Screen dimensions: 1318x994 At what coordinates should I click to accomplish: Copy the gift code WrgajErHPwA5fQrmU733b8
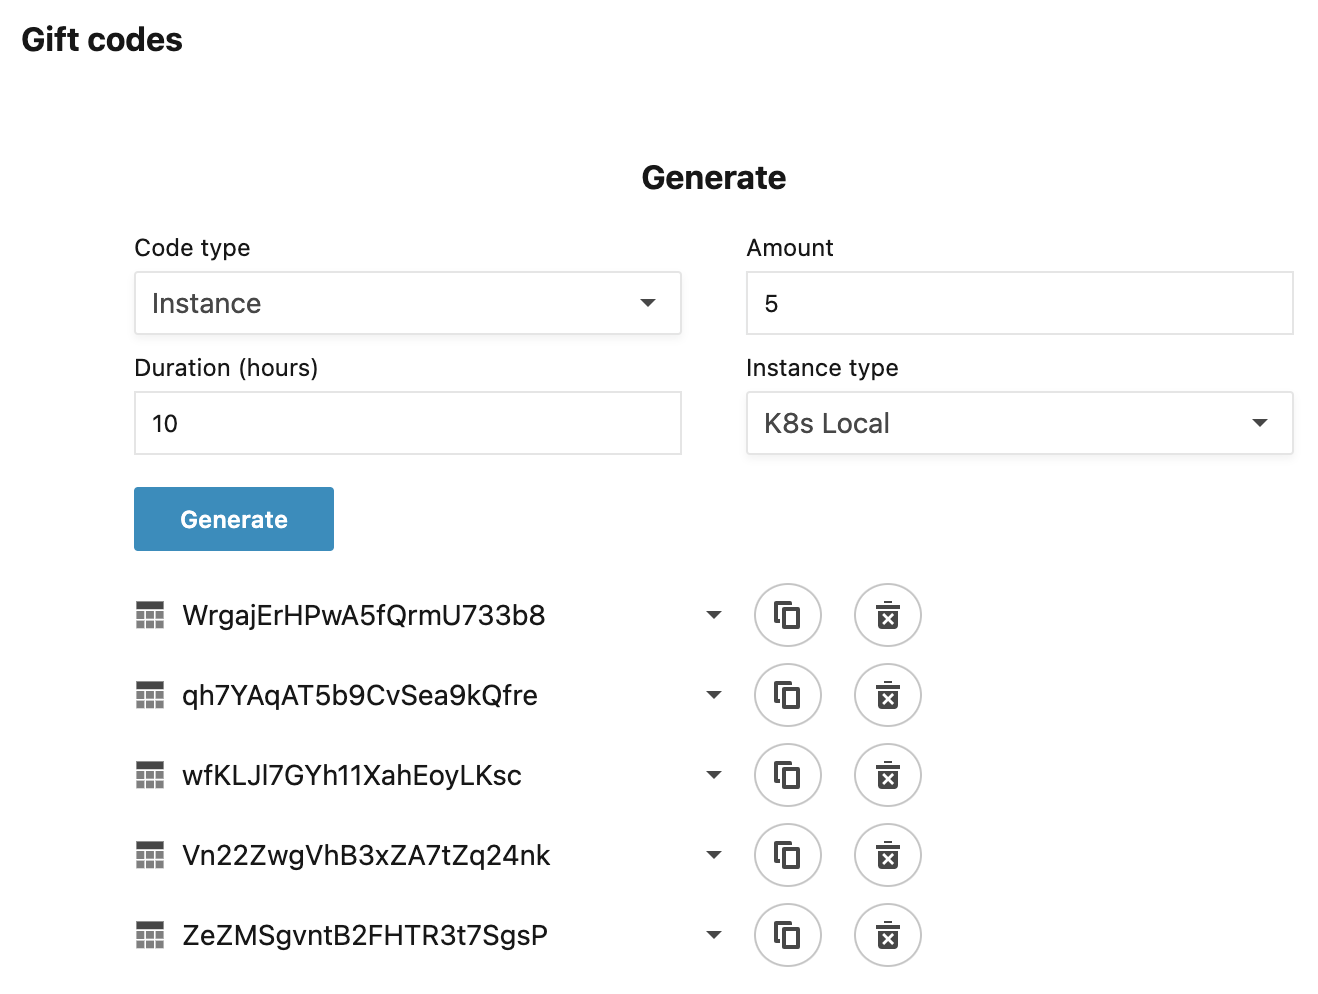pyautogui.click(x=788, y=615)
